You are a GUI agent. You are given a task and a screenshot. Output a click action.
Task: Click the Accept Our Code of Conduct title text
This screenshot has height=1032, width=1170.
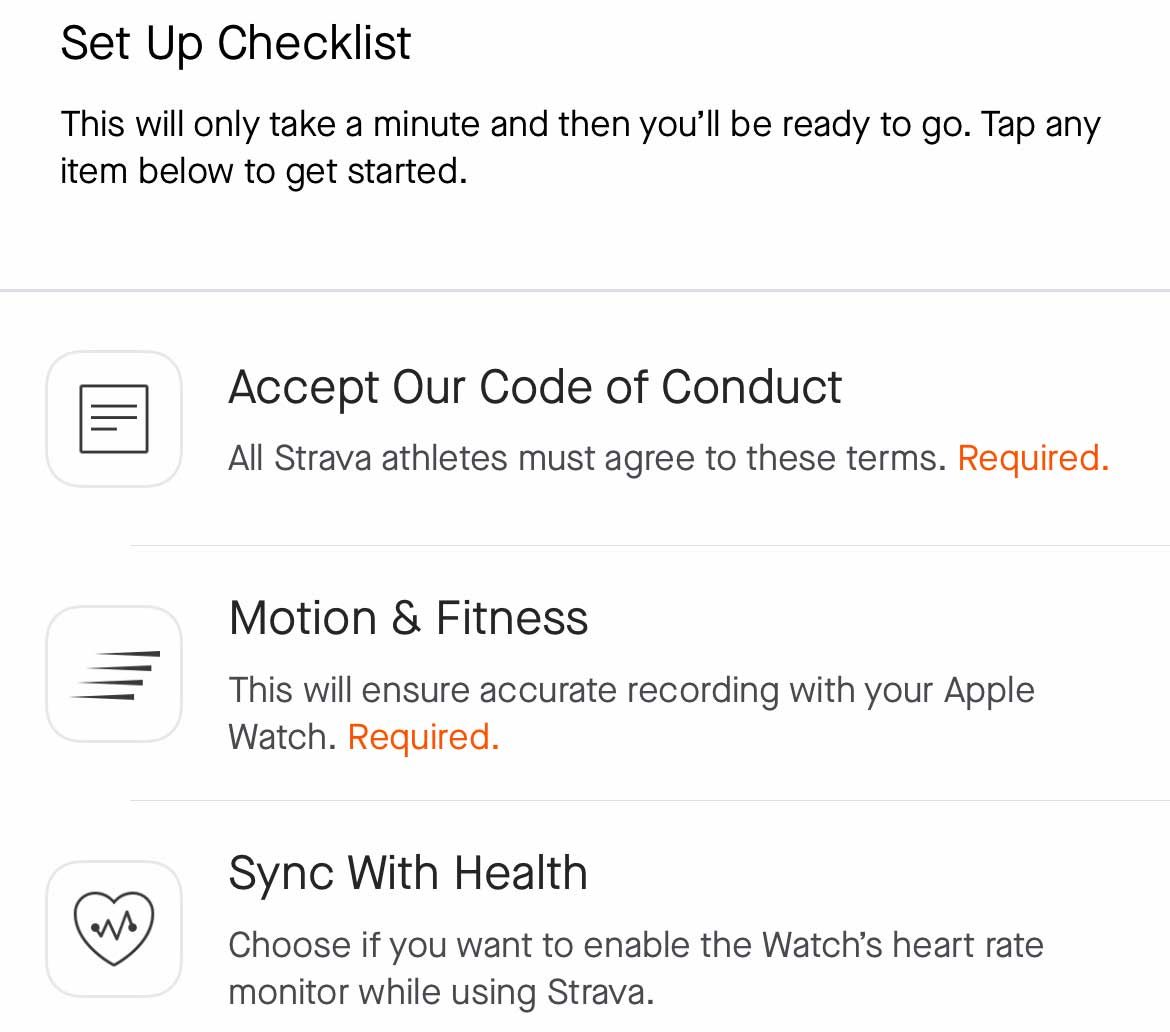coord(536,387)
